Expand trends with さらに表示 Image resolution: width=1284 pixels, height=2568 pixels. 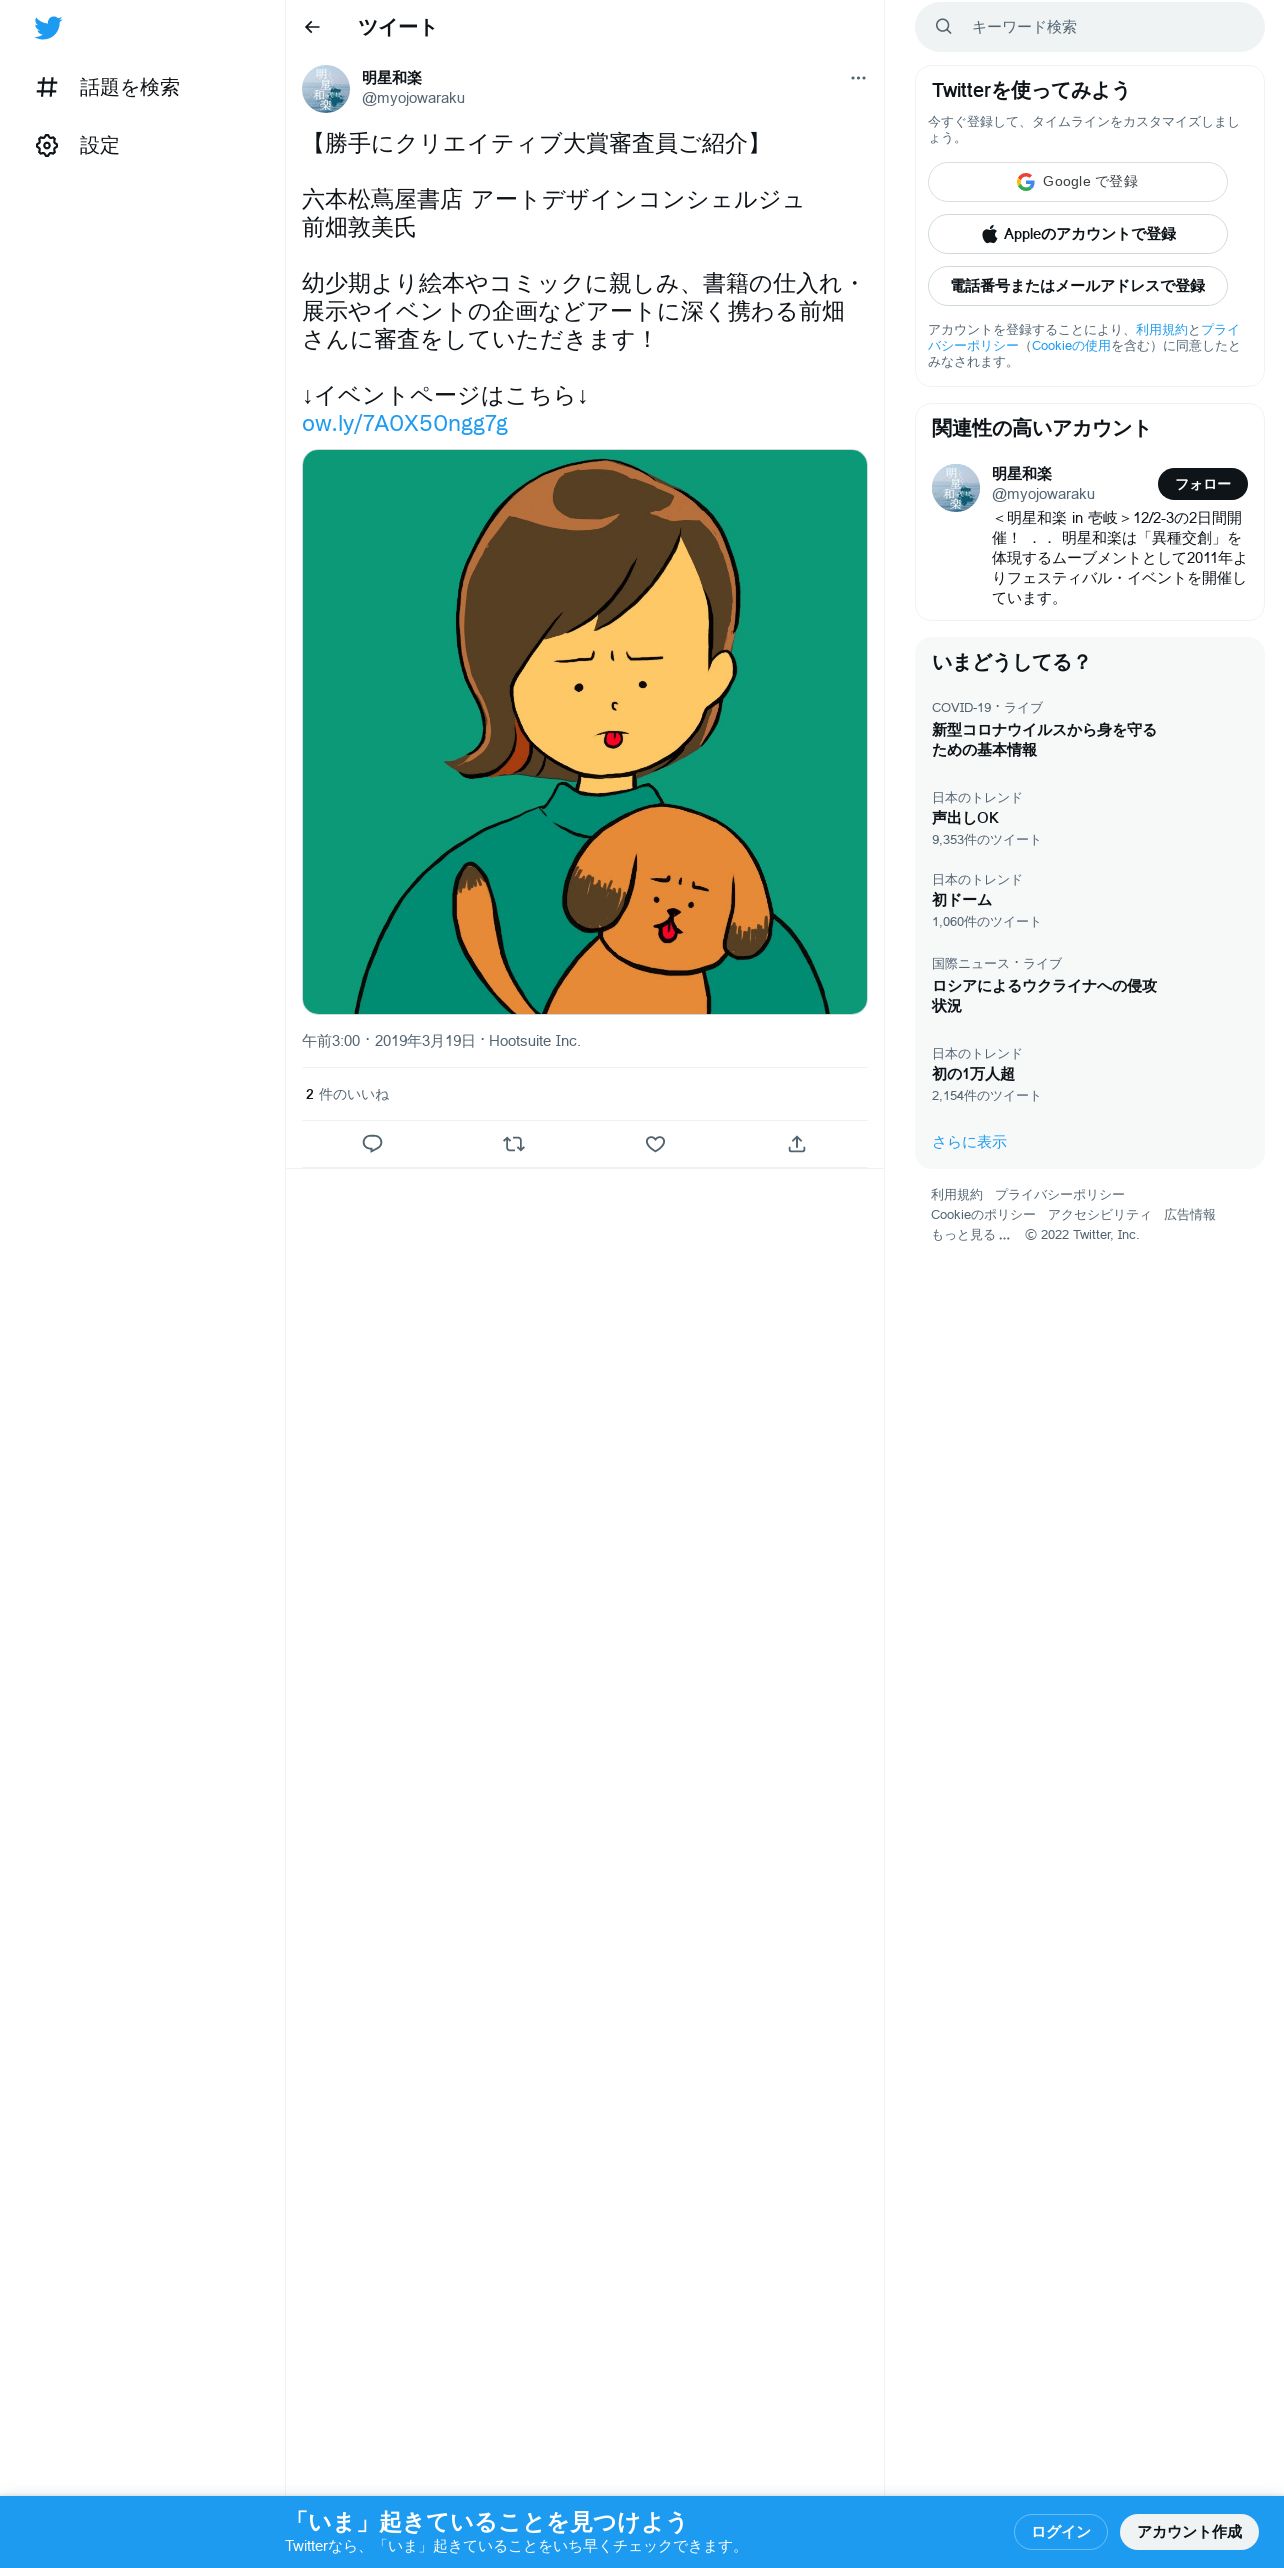click(969, 1142)
